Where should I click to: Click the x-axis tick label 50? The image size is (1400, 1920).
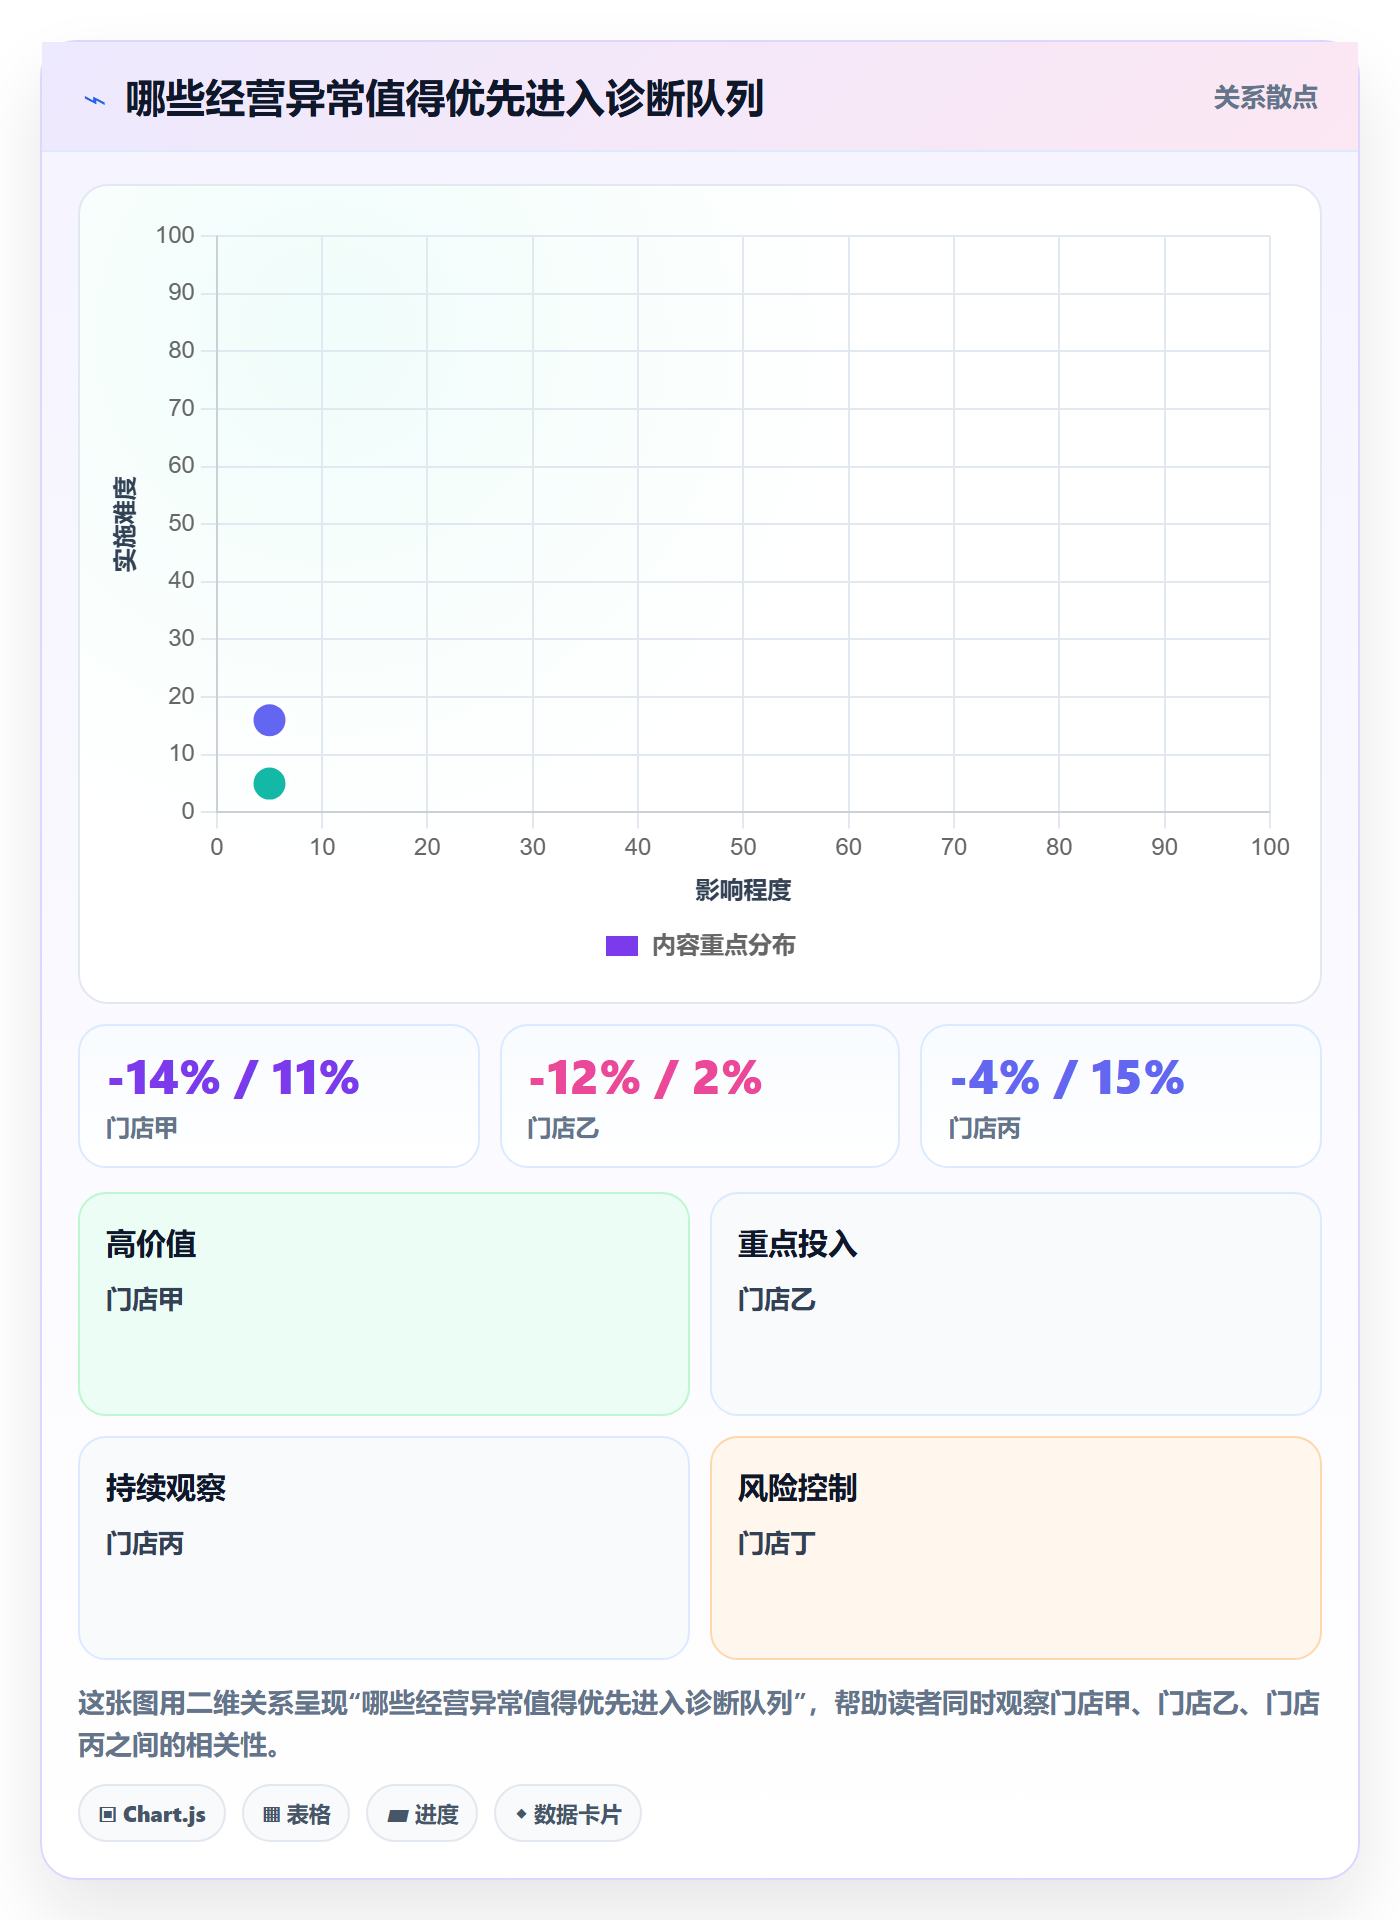point(743,847)
